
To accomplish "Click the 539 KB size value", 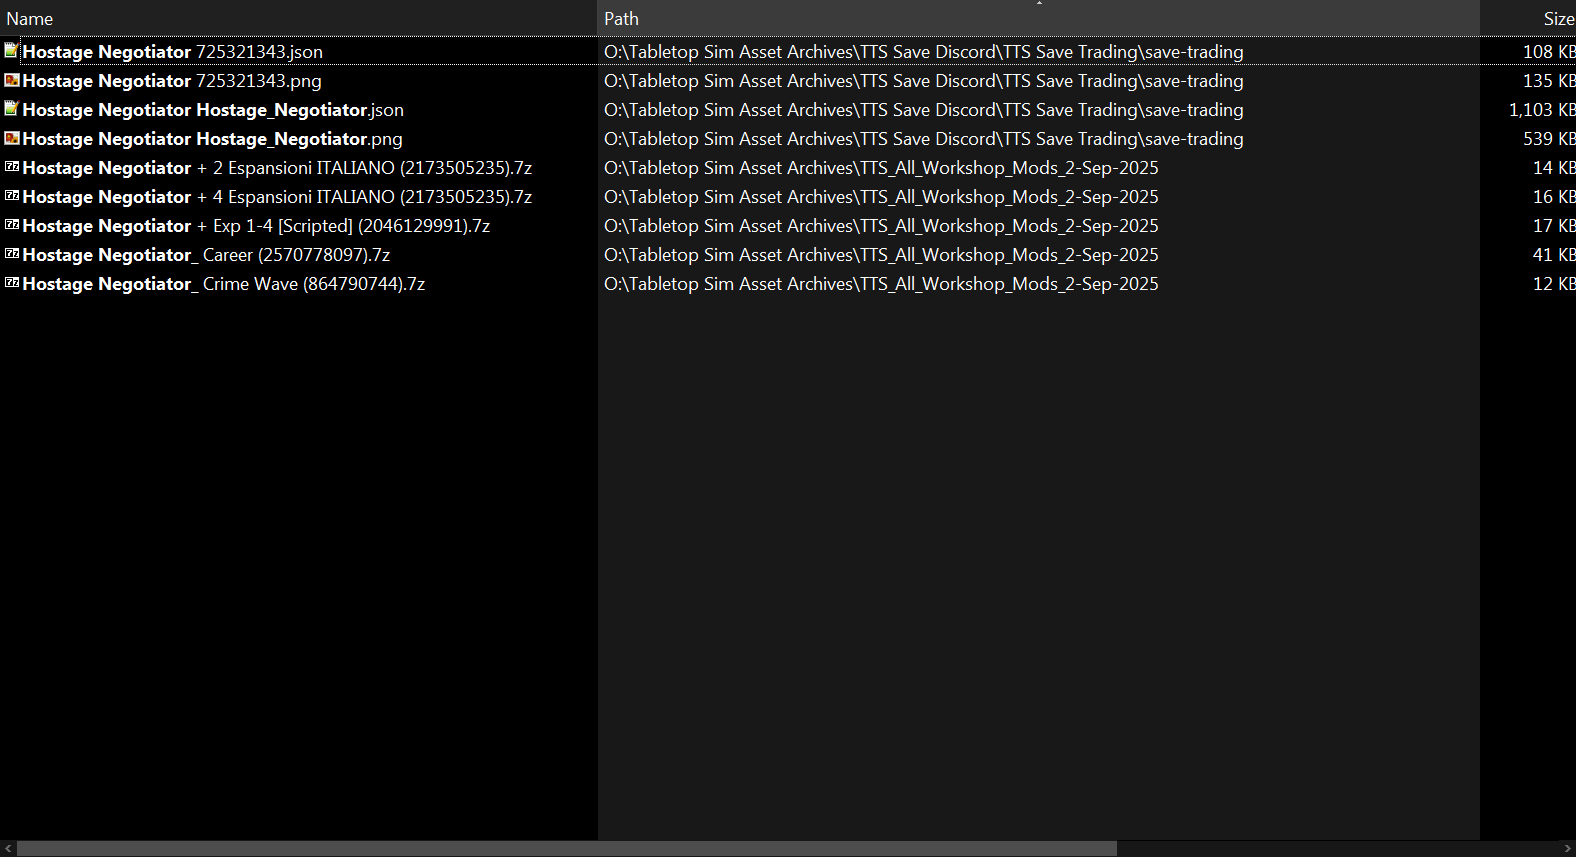I will coord(1549,139).
